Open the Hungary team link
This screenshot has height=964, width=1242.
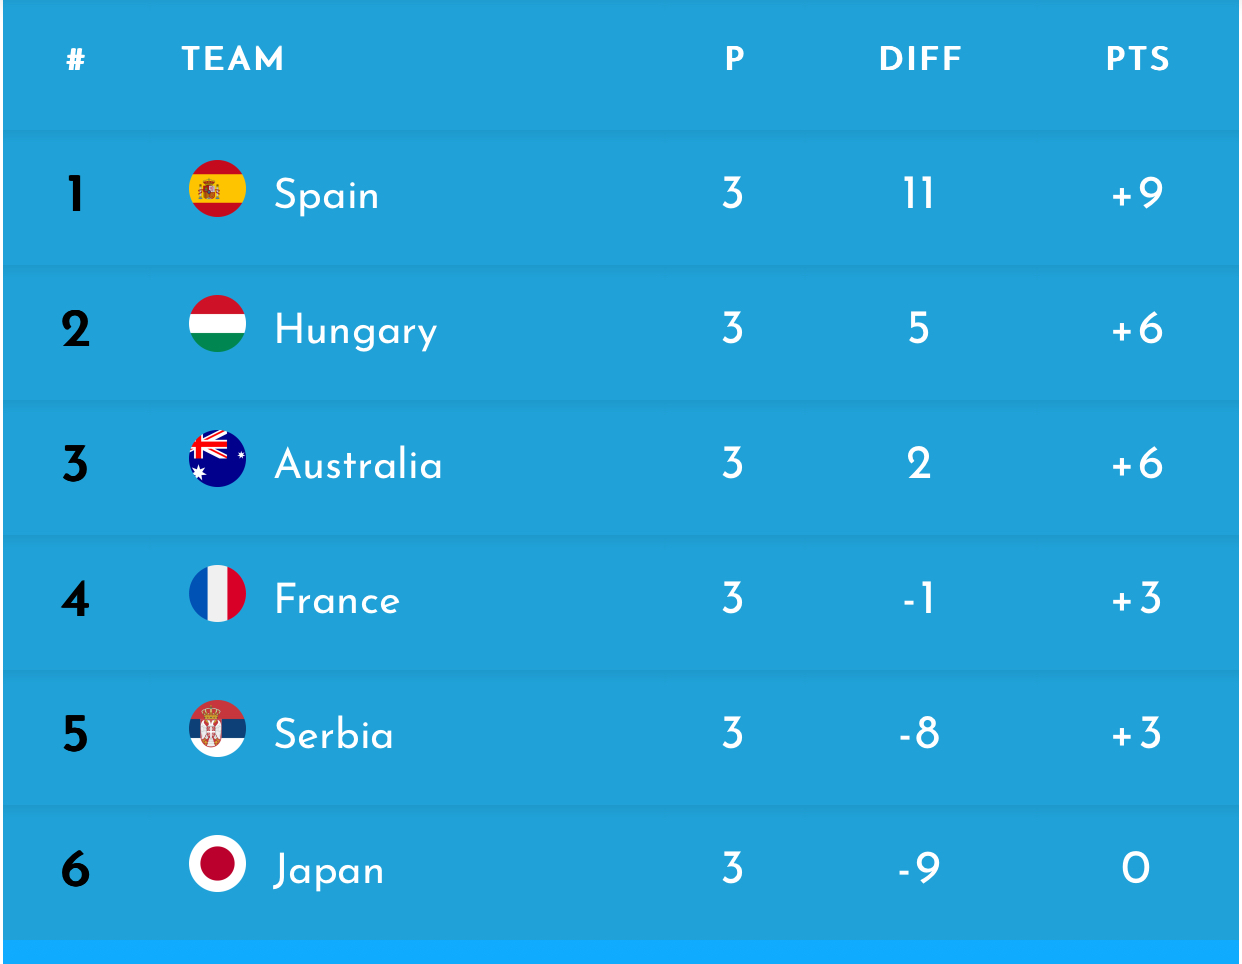coord(355,330)
